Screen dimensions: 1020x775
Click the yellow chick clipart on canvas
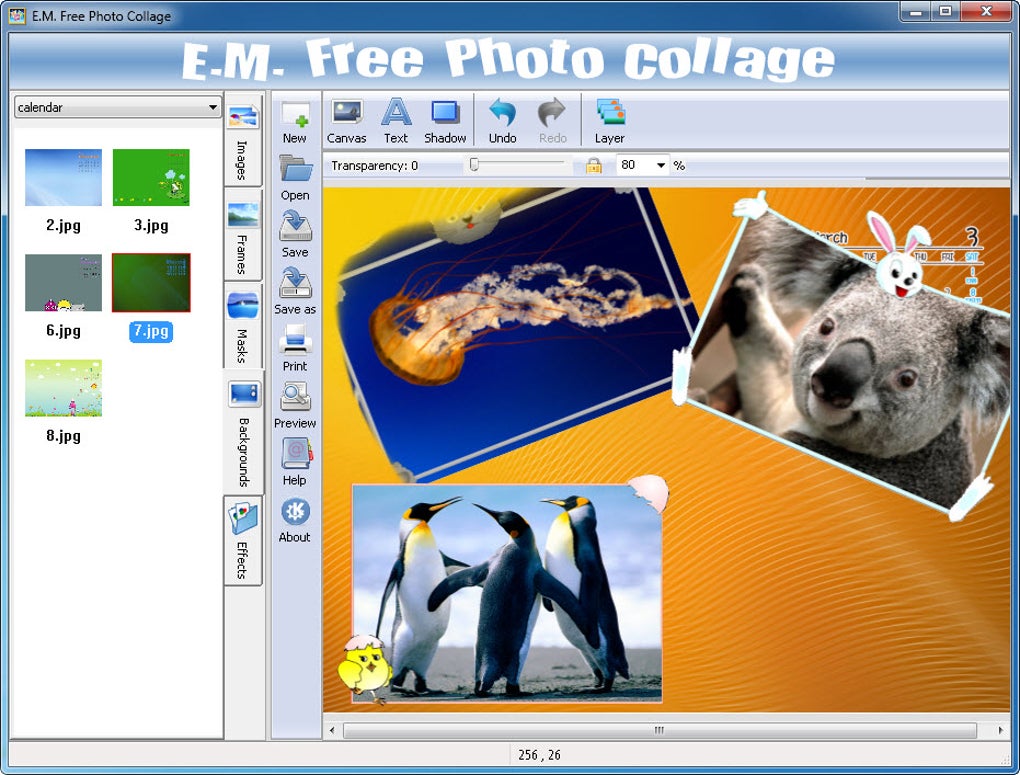(365, 669)
